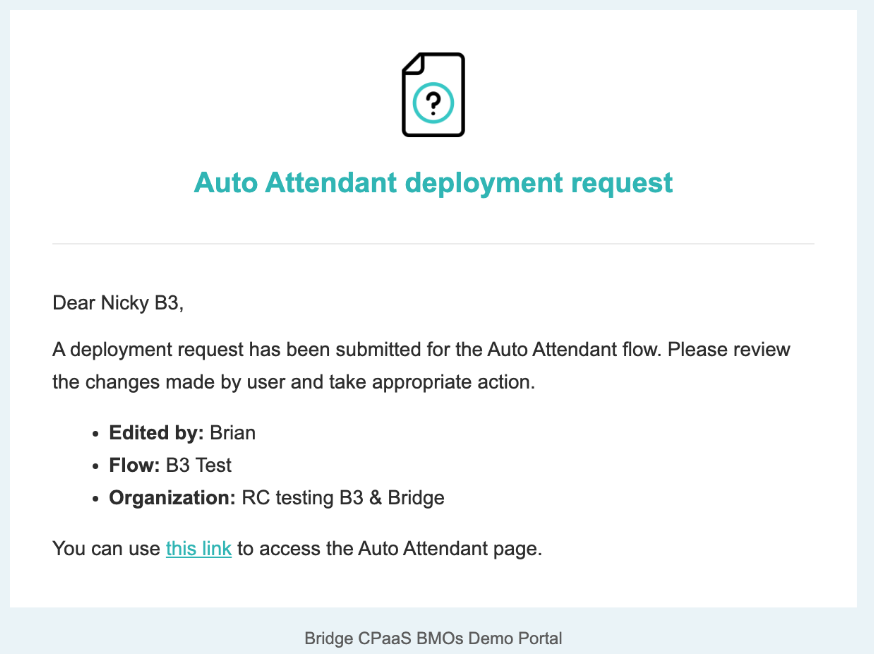
Task: Click the Bridge CPaaS BMOs Demo Portal footer
Action: 433,638
